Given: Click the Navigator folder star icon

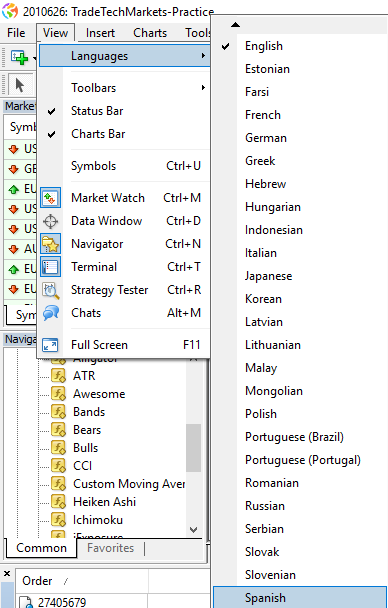Looking at the screenshot, I should tap(50, 244).
